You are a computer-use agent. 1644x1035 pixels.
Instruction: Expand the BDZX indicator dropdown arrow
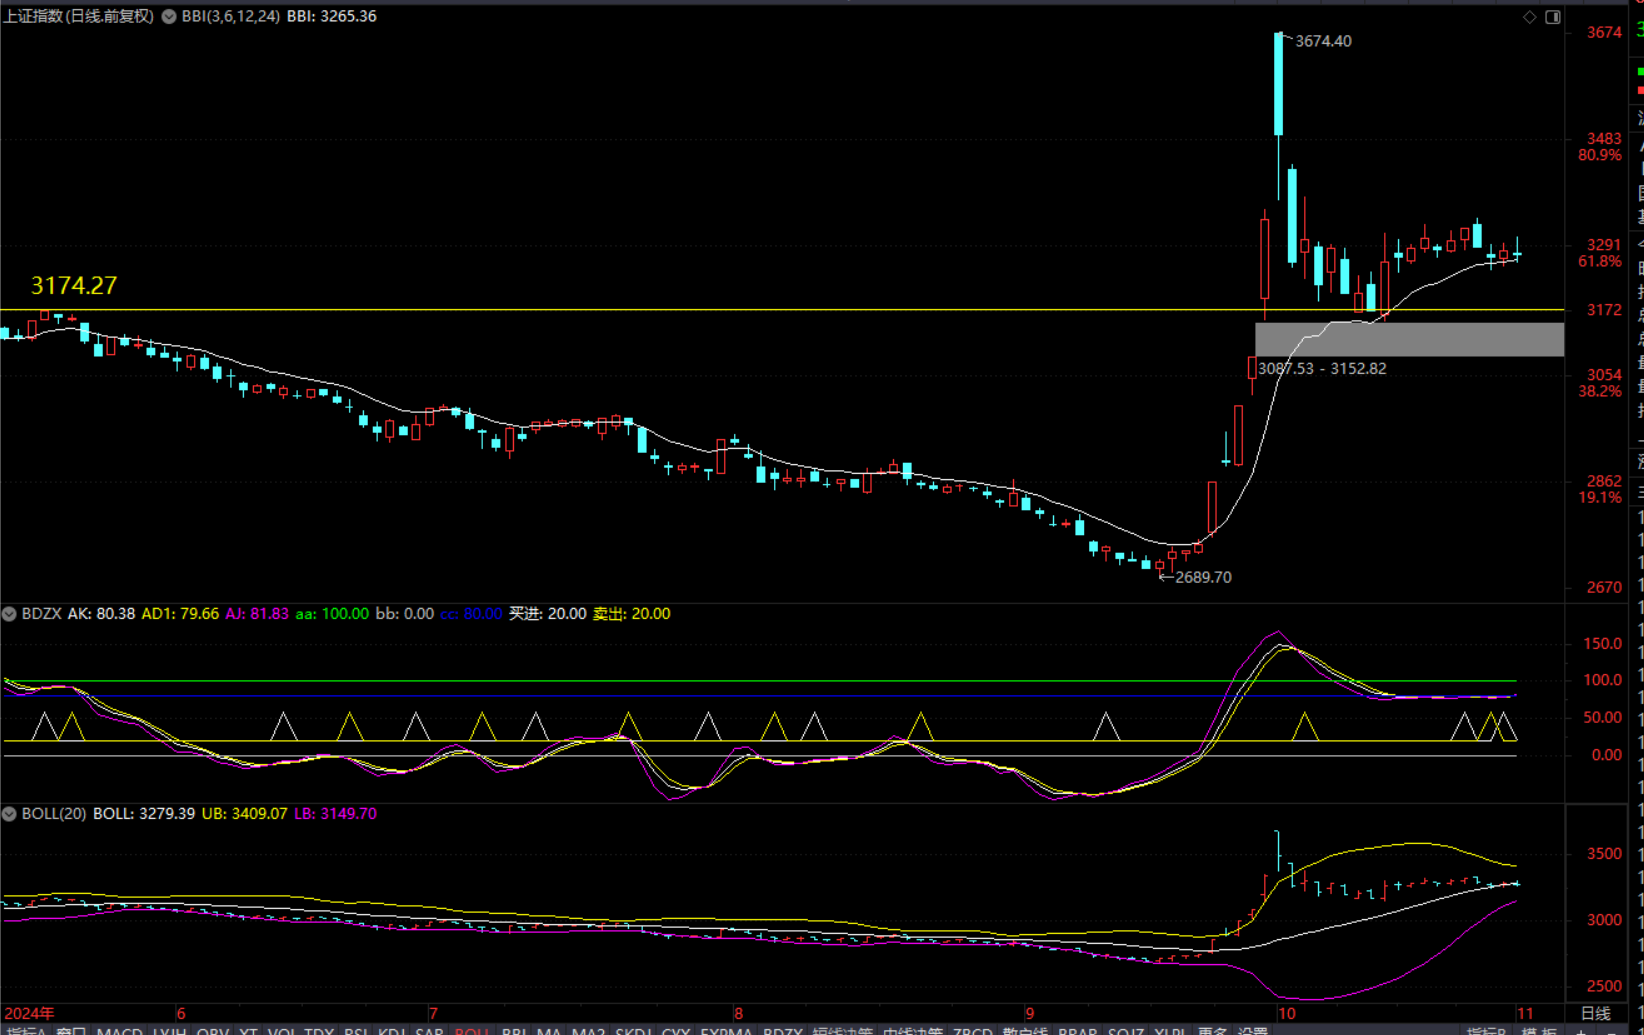(9, 614)
